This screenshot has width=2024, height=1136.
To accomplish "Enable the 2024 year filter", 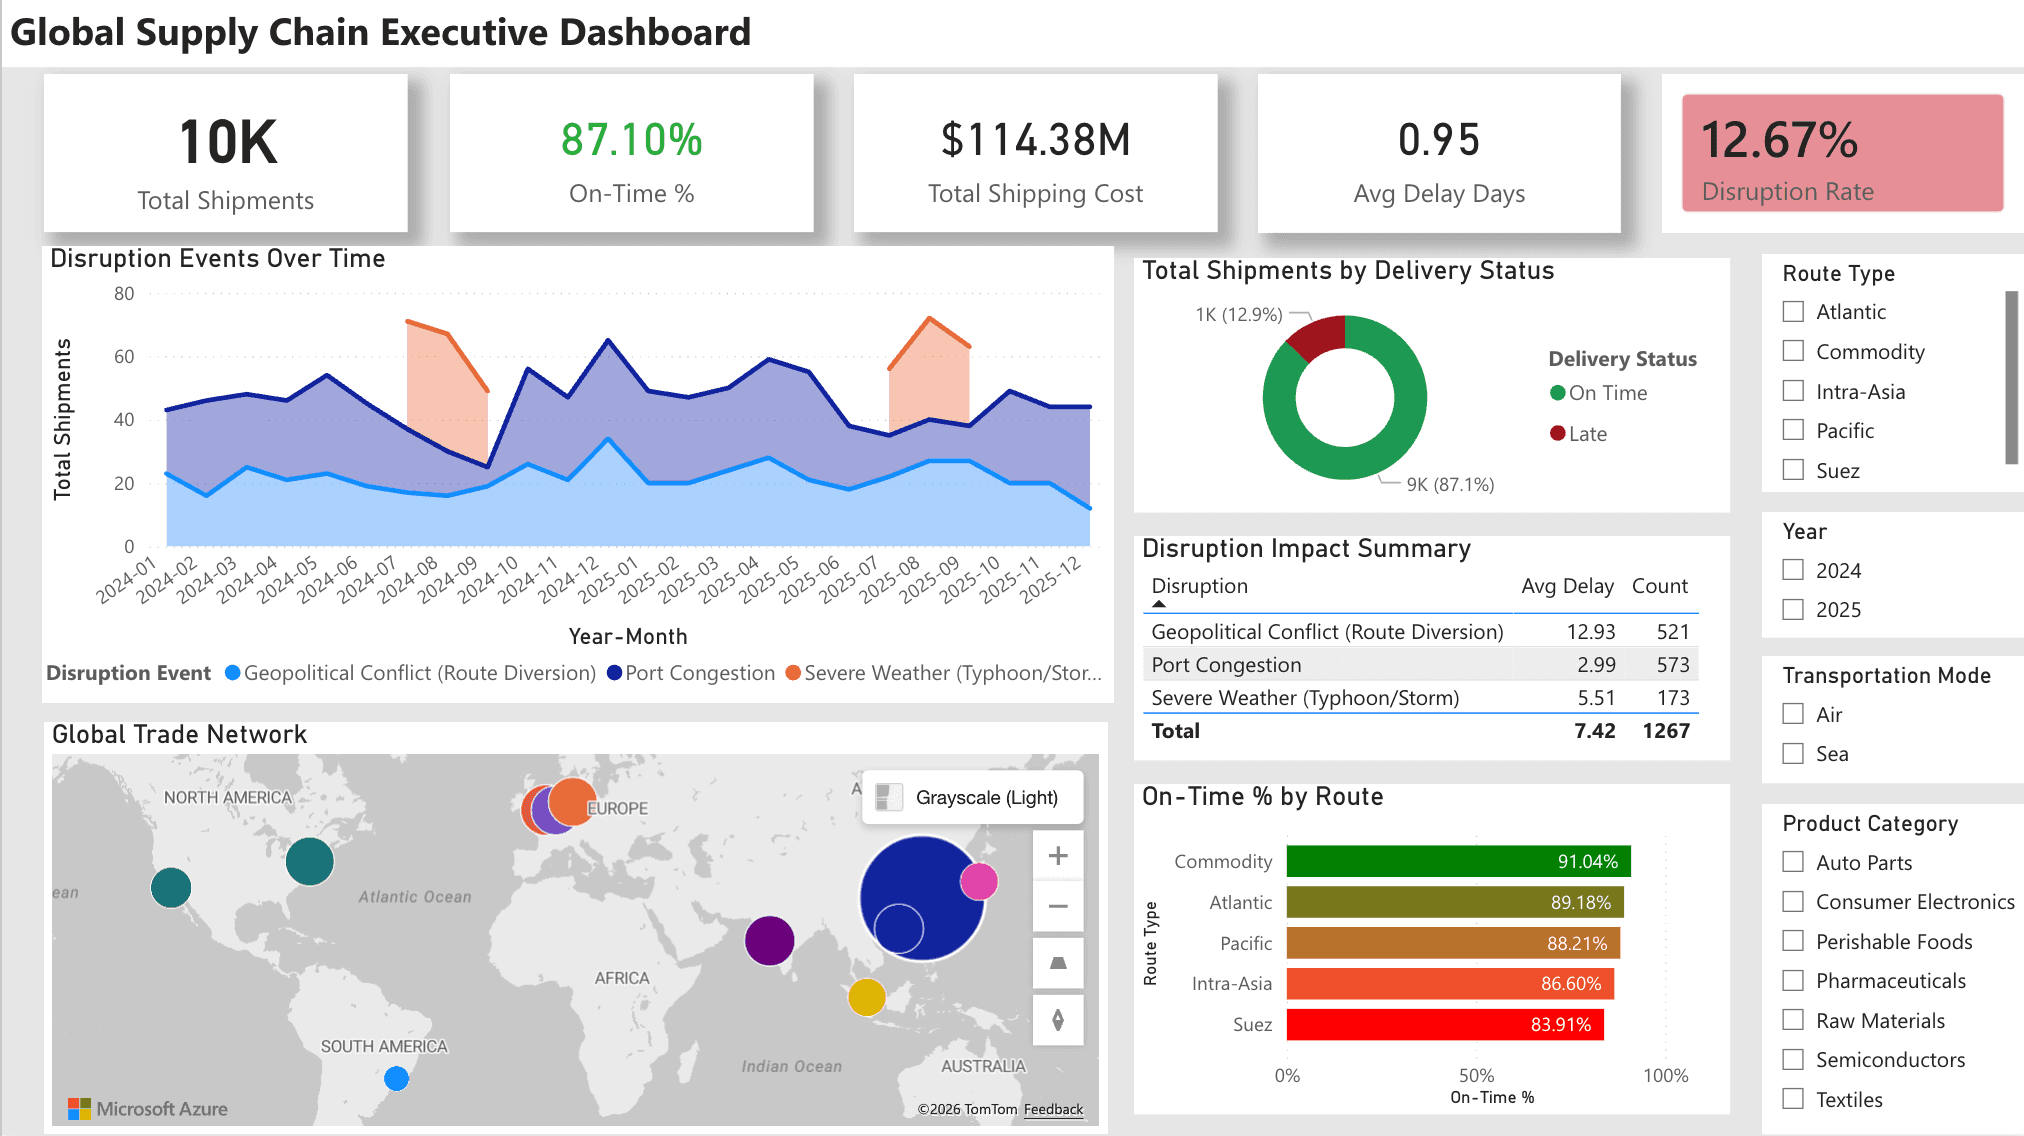I will 1791,569.
